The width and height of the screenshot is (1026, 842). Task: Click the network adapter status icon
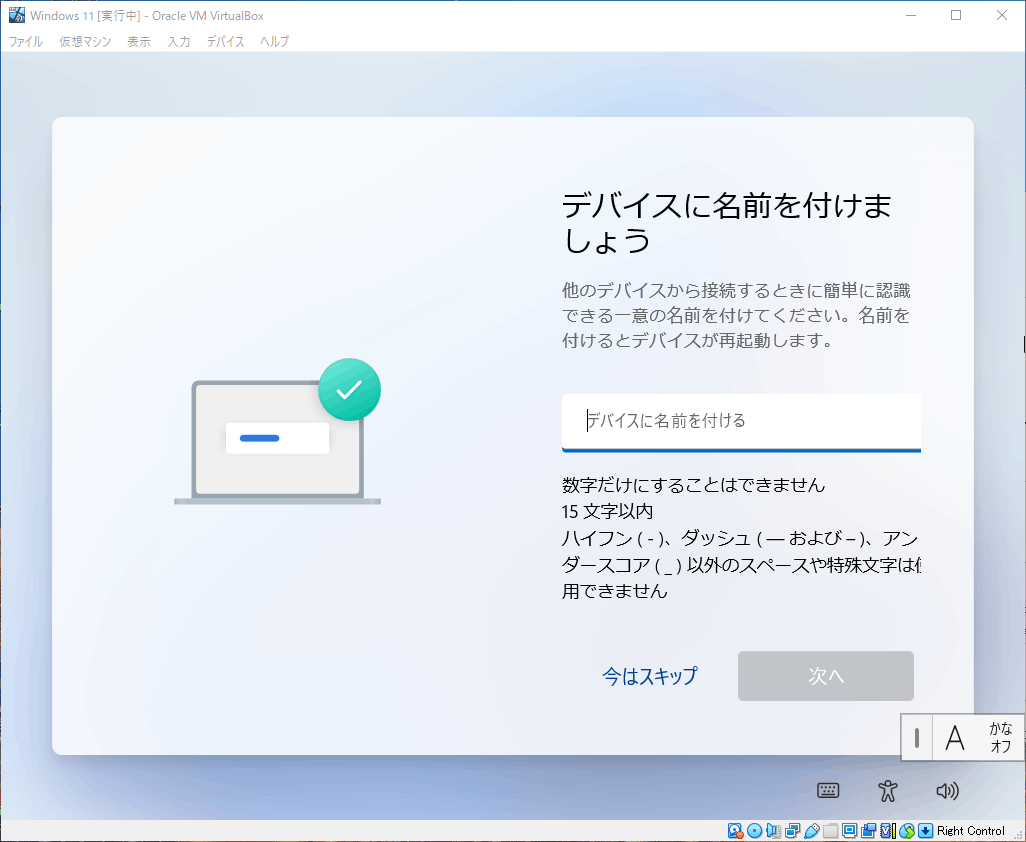[792, 831]
